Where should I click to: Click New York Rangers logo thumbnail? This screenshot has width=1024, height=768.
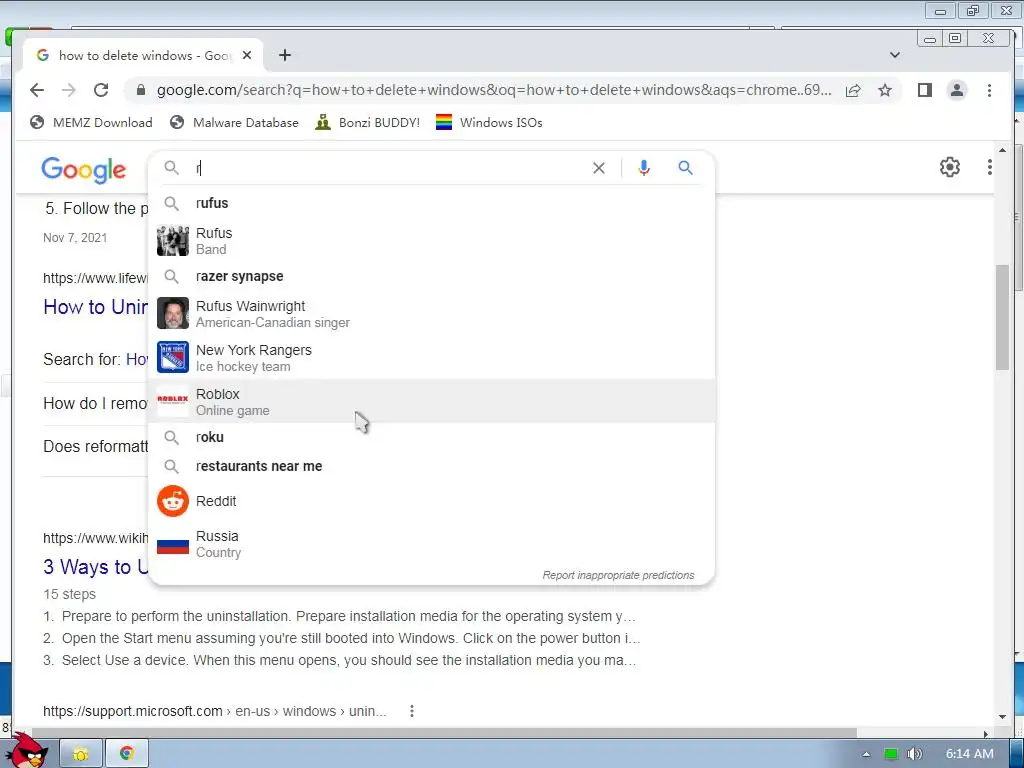[x=172, y=357]
